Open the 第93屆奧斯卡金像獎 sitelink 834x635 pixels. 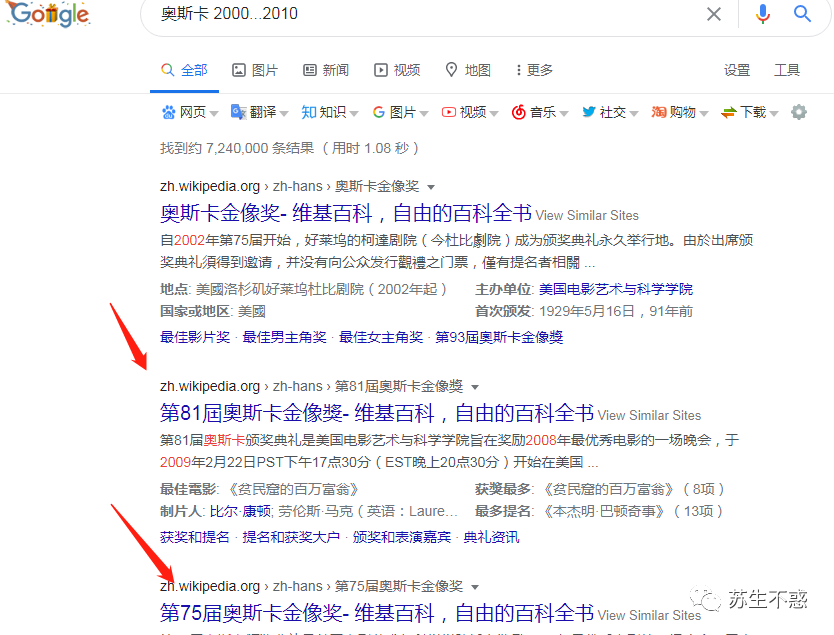coord(499,337)
